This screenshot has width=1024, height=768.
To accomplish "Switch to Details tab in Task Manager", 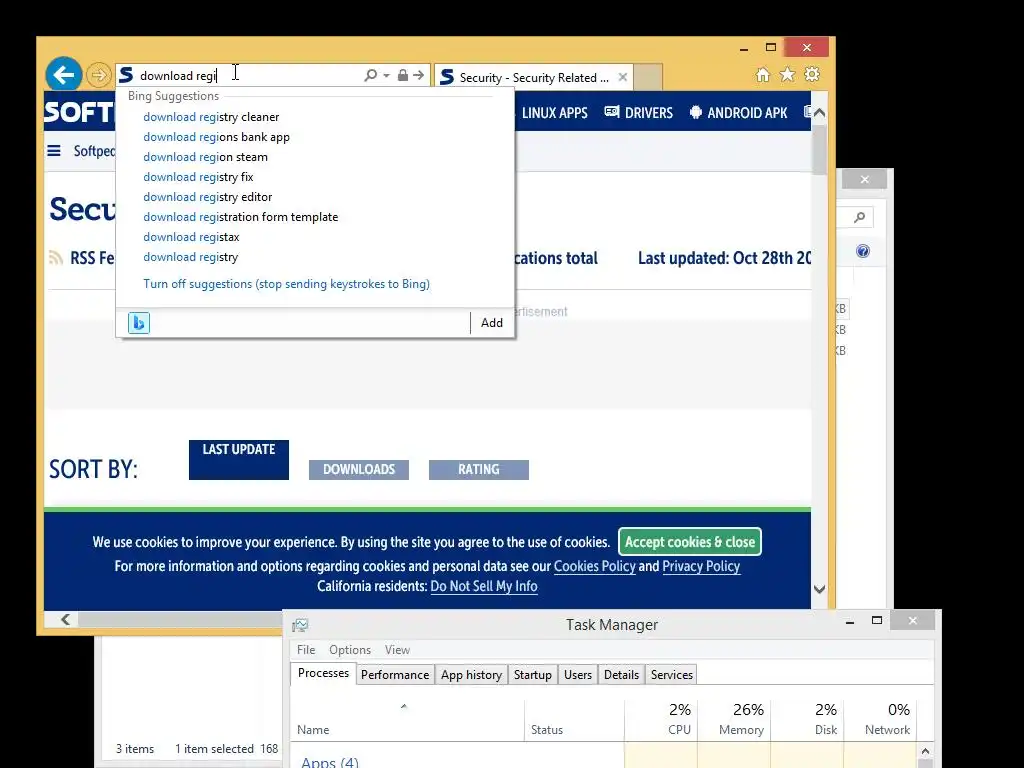I will click(621, 675).
